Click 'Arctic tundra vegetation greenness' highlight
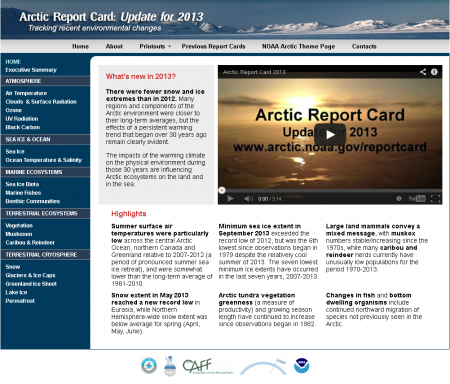This screenshot has height=384, width=450. [x=267, y=310]
